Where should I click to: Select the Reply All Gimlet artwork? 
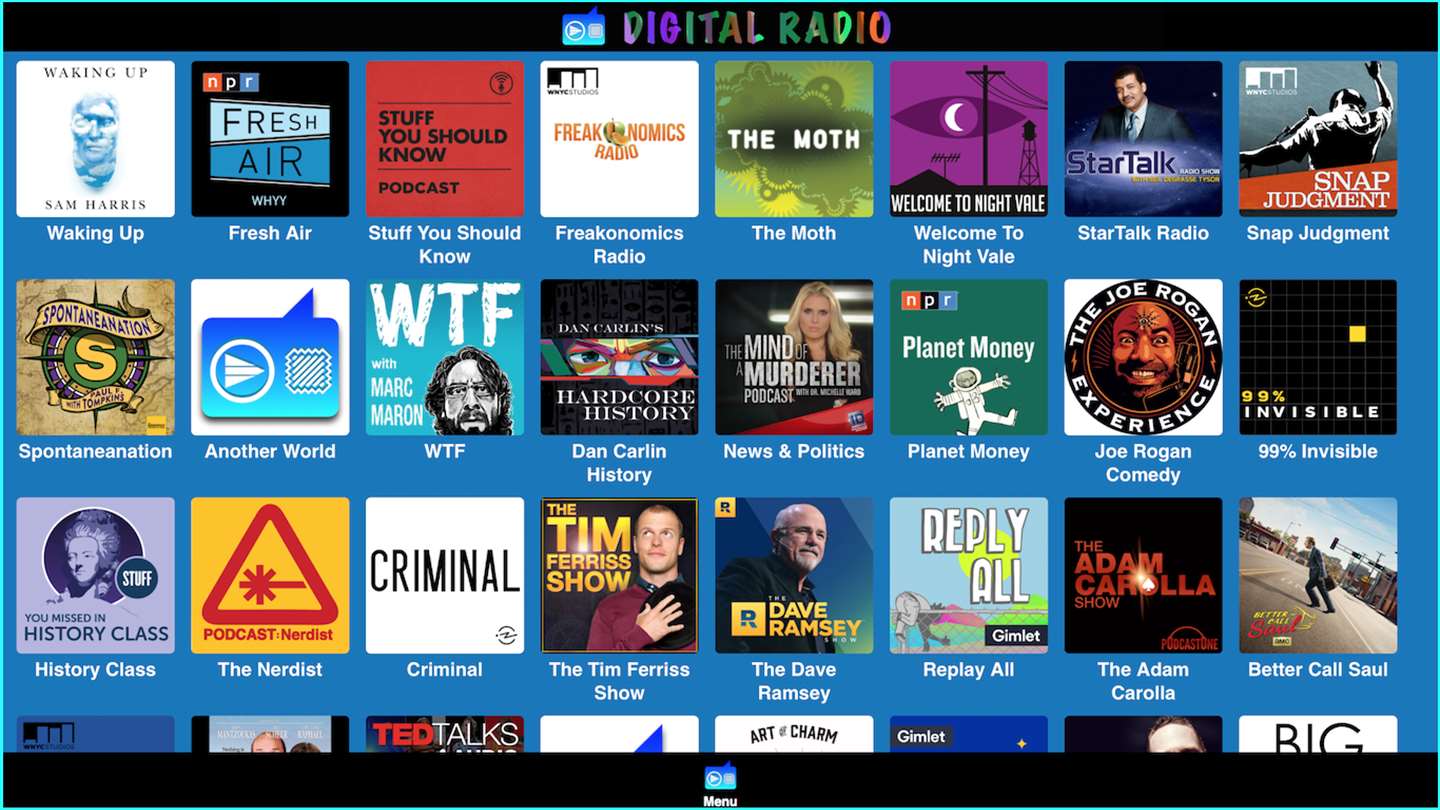(969, 575)
